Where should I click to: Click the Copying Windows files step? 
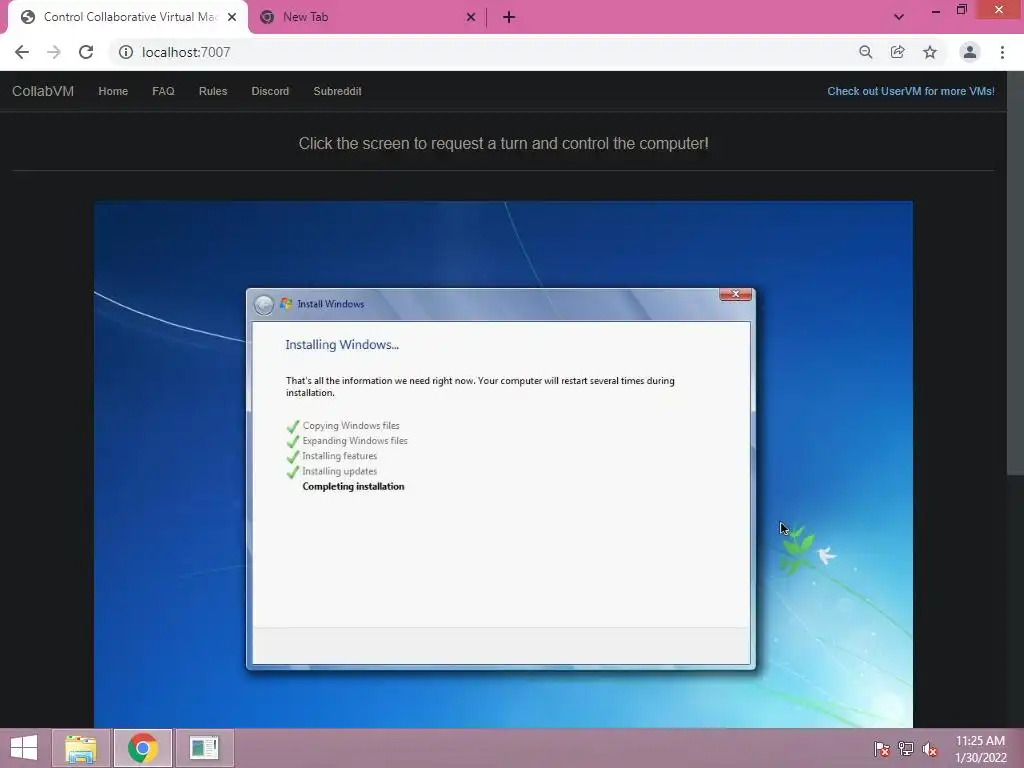click(351, 426)
